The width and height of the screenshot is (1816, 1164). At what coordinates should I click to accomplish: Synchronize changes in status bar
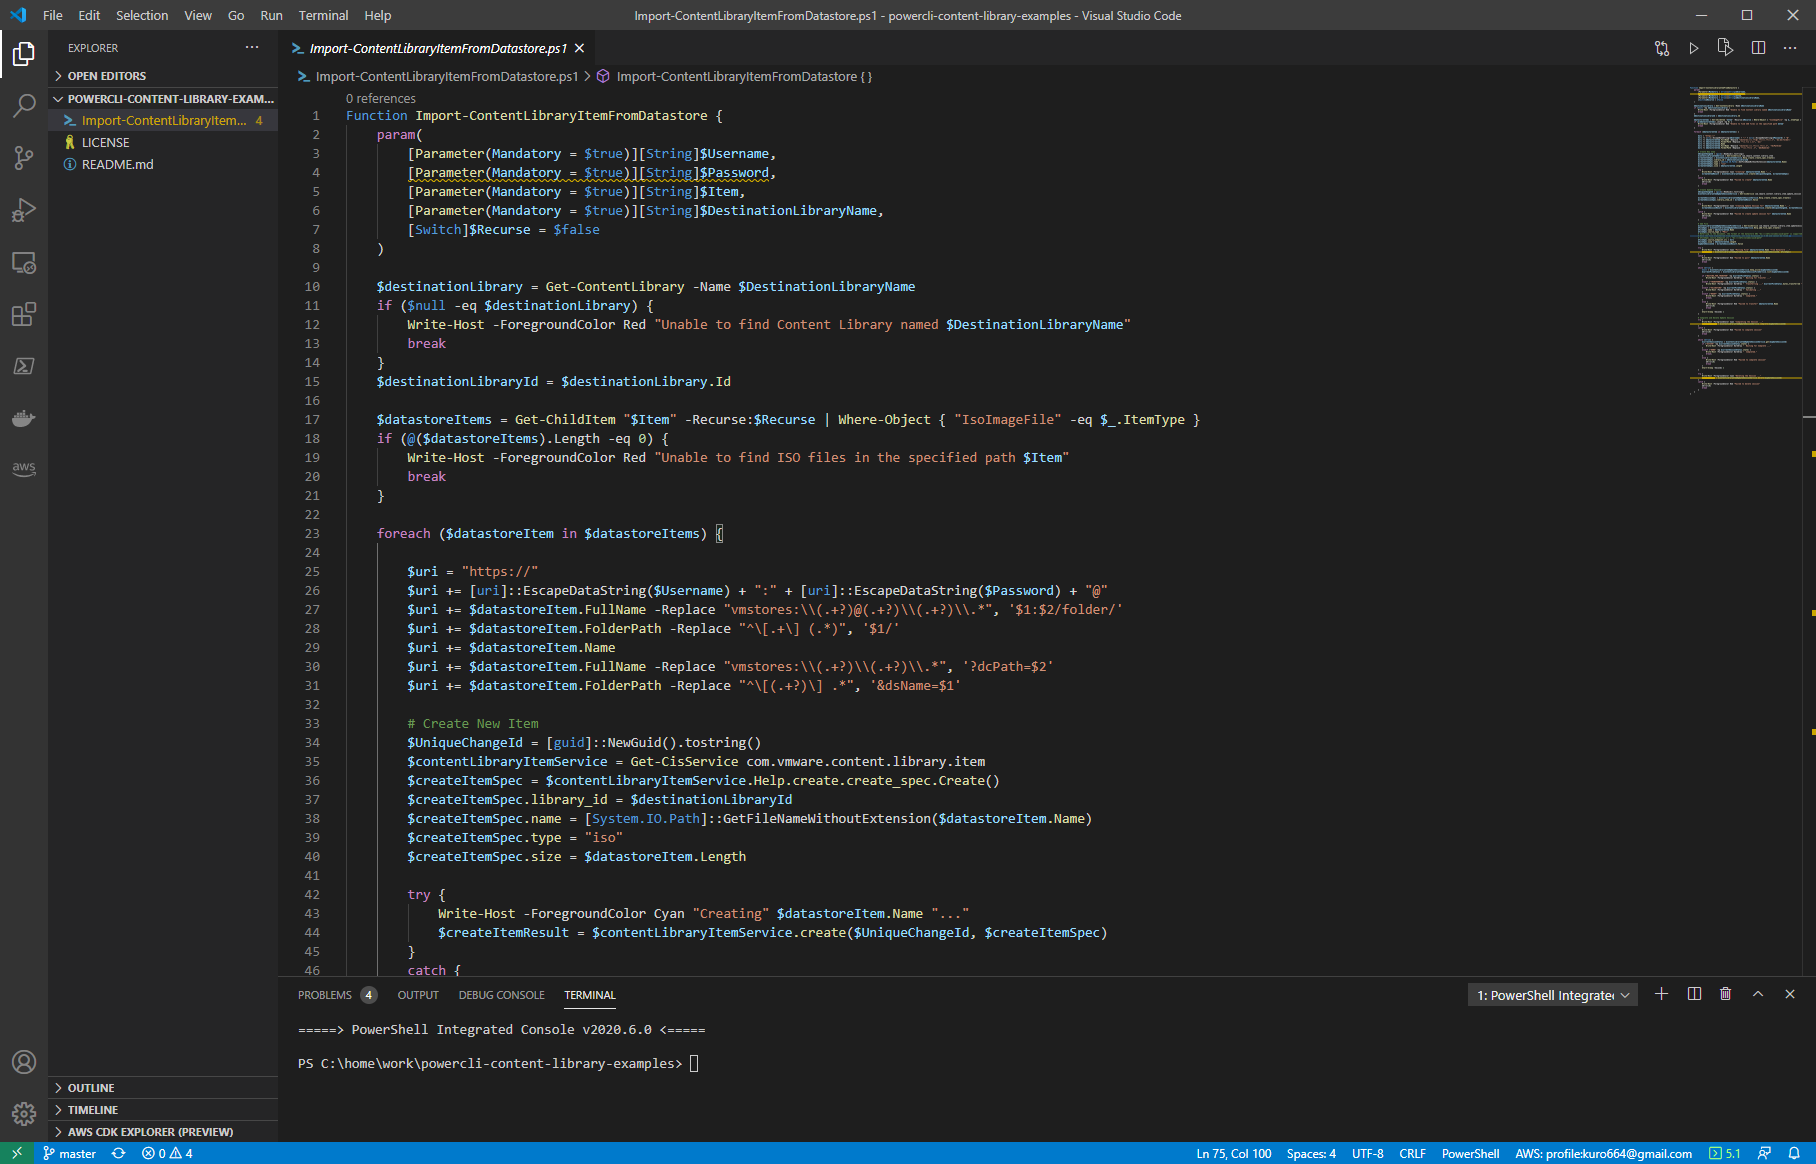tap(118, 1153)
